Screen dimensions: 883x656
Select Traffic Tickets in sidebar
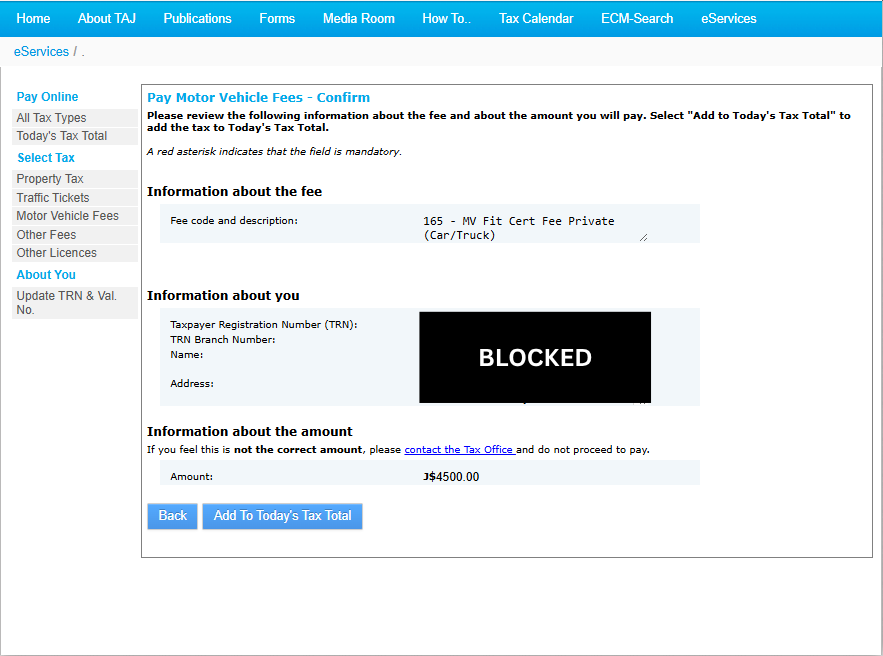tap(53, 198)
